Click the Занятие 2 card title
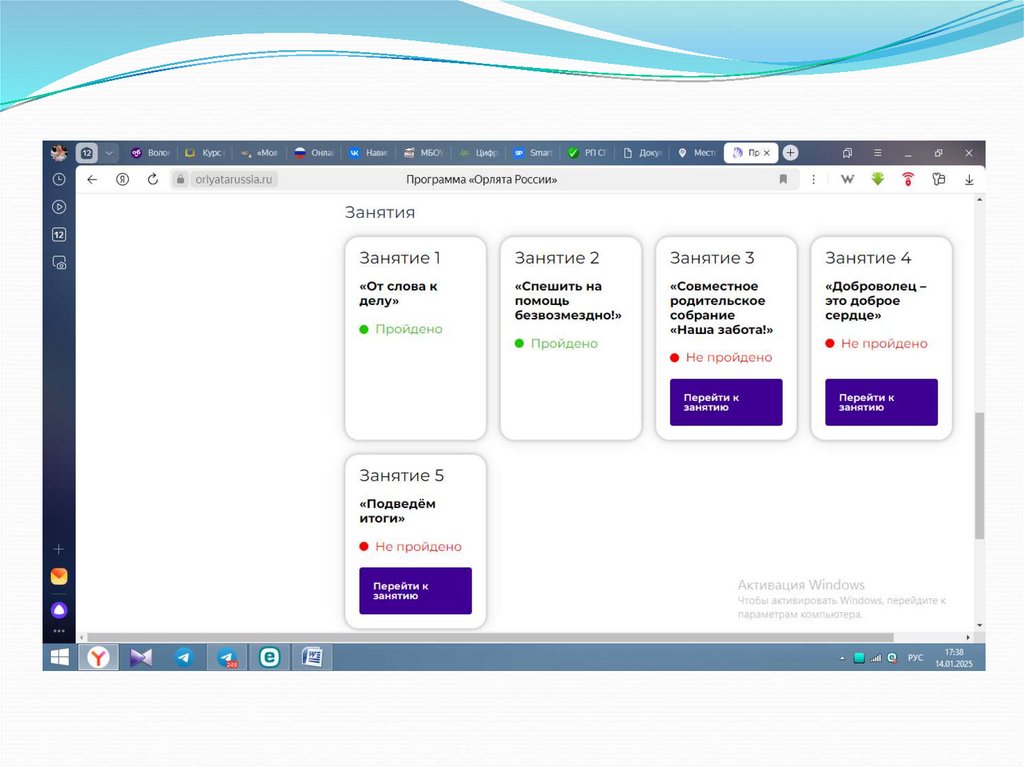 [556, 258]
